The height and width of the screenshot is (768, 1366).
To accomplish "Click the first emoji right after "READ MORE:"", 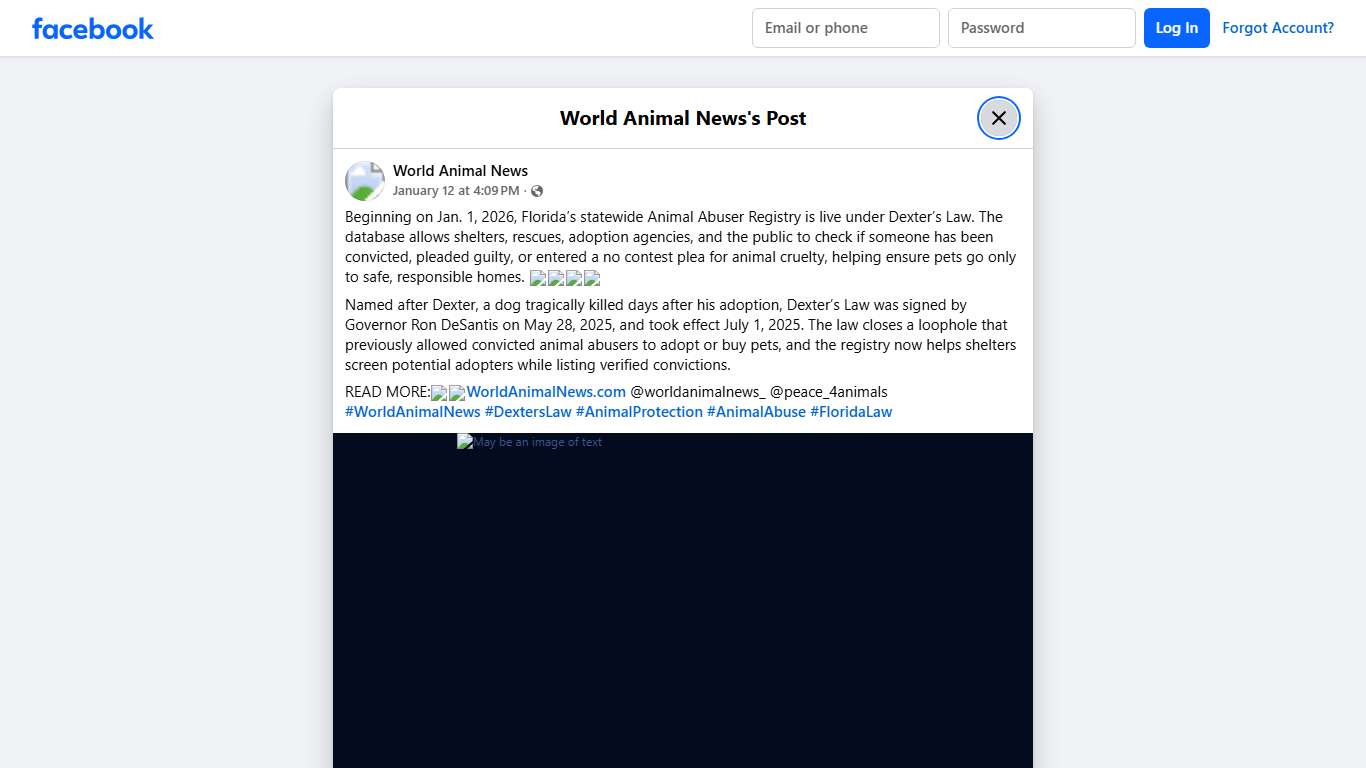I will click(439, 393).
